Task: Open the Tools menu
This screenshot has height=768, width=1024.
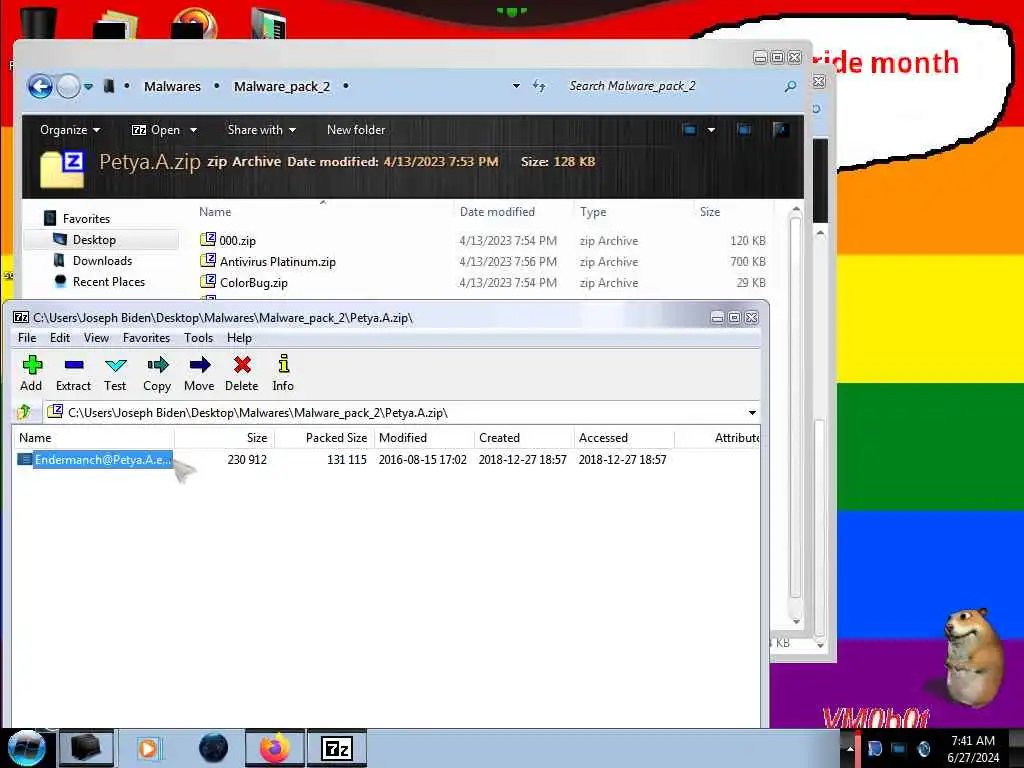Action: click(199, 338)
